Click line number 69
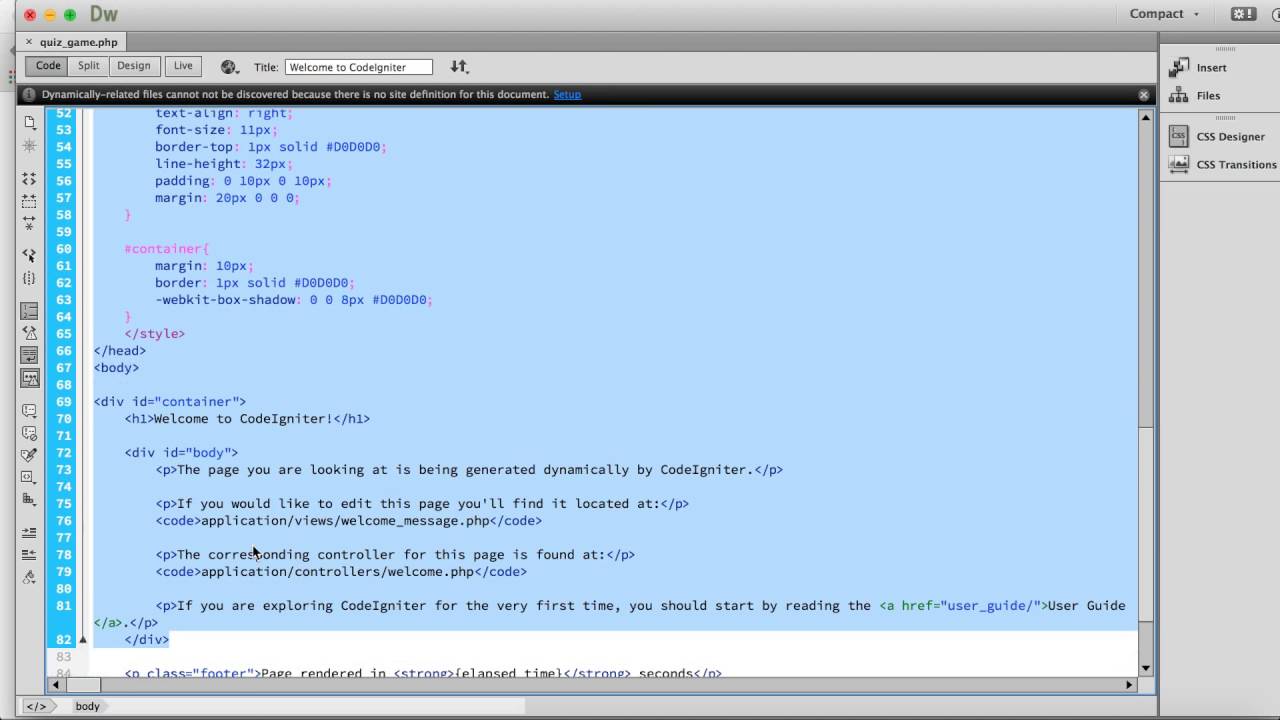The height and width of the screenshot is (720, 1280). pyautogui.click(x=64, y=402)
